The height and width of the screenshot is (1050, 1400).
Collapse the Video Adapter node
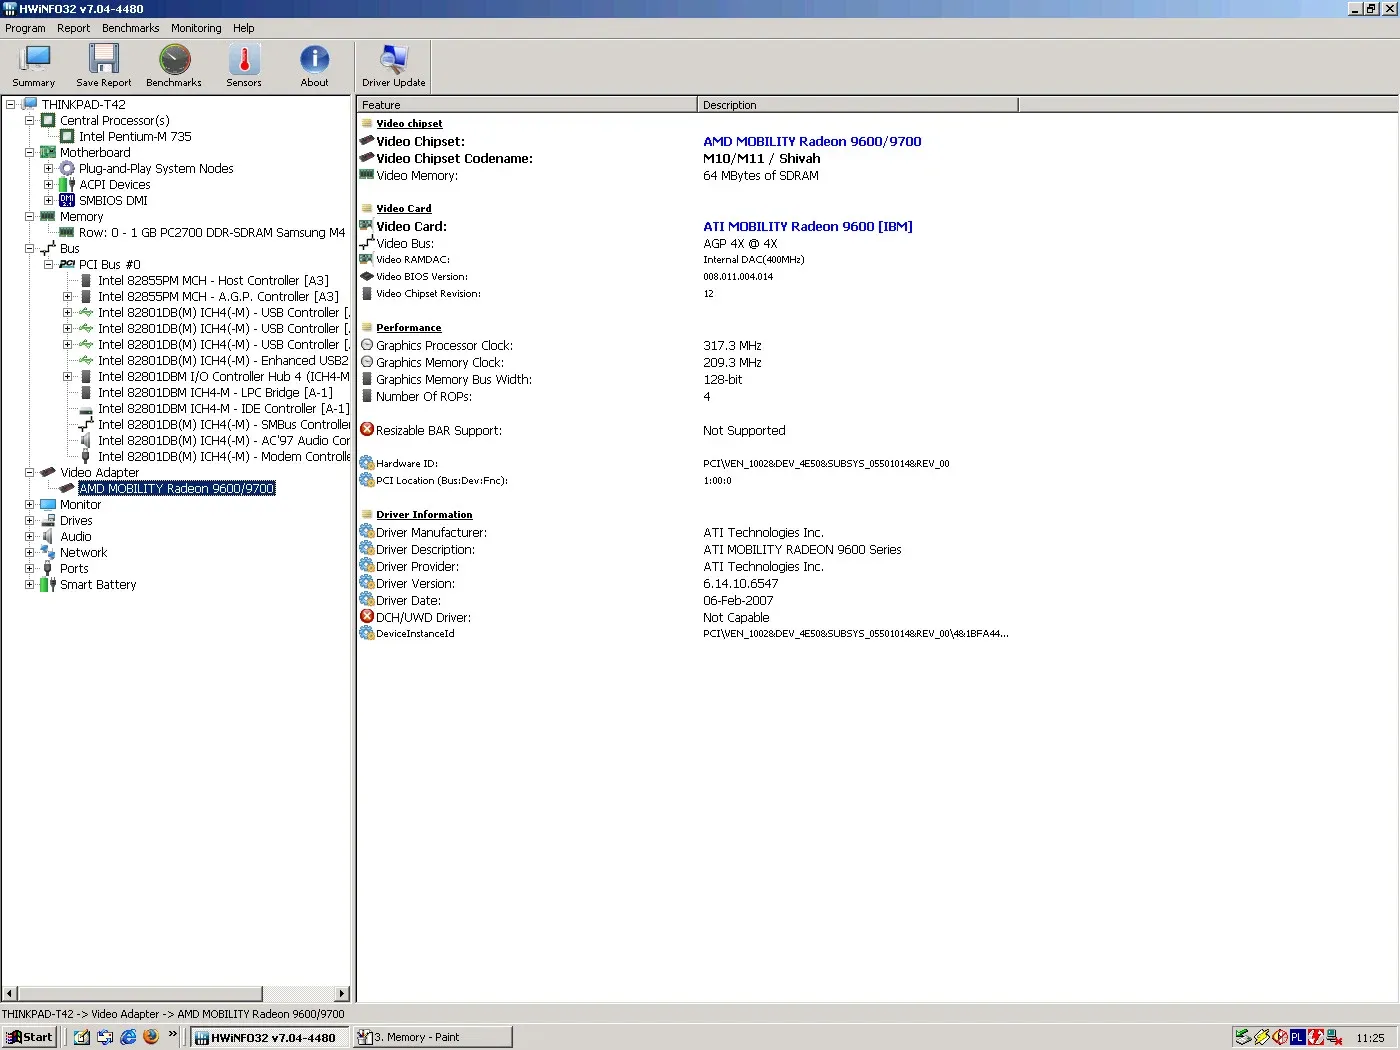[x=29, y=472]
